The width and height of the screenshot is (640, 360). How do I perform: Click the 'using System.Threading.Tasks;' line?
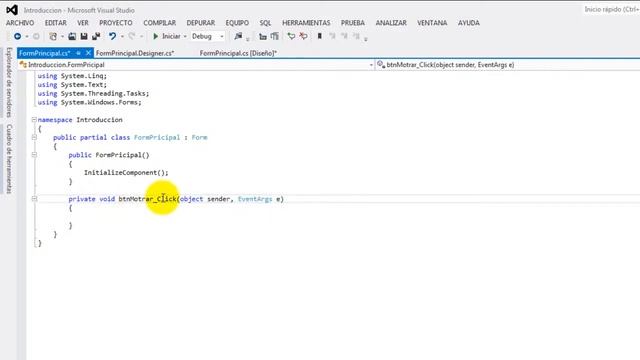point(93,93)
